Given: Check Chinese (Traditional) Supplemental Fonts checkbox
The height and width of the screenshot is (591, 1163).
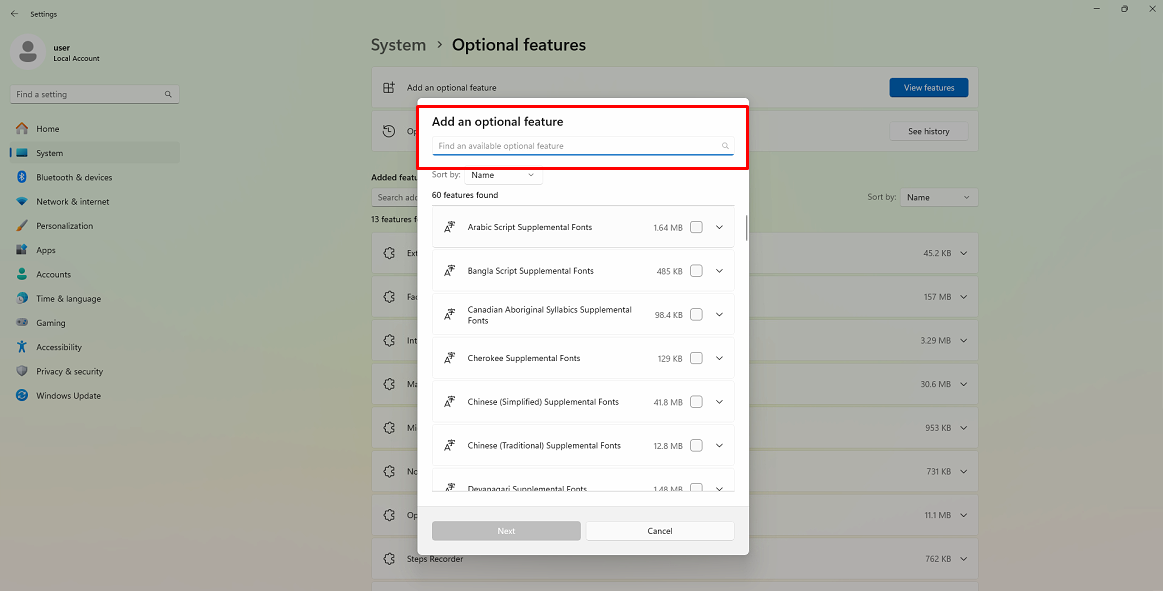Looking at the screenshot, I should pos(696,446).
